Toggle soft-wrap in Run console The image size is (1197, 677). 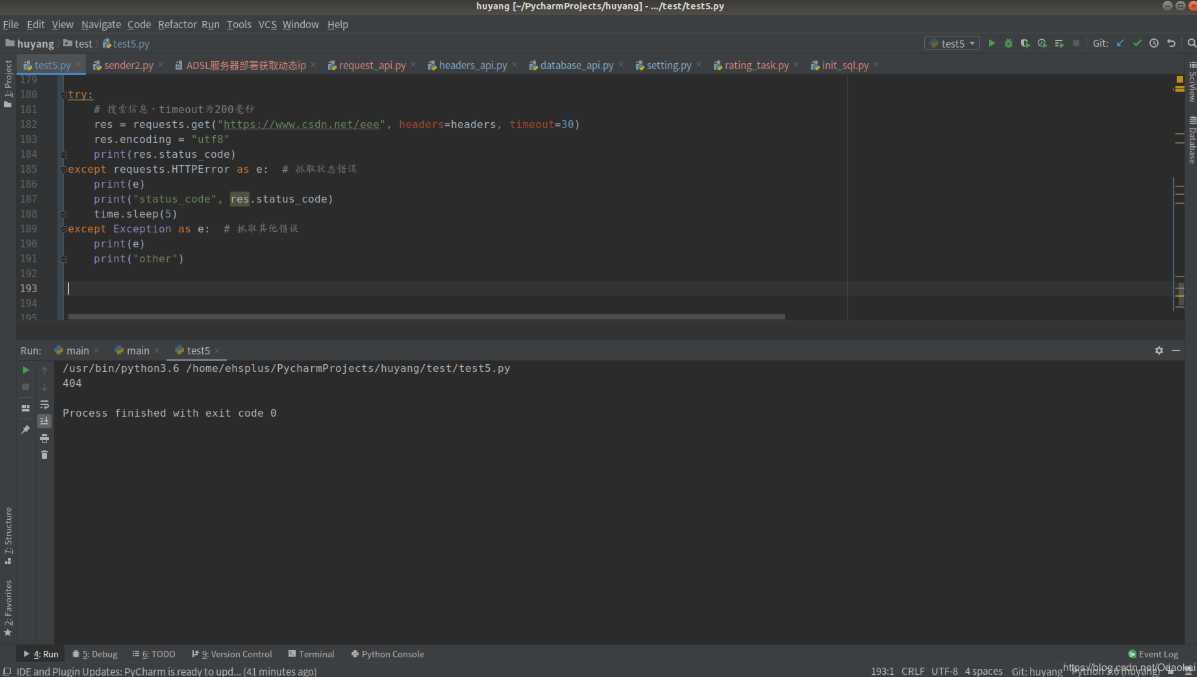point(44,404)
